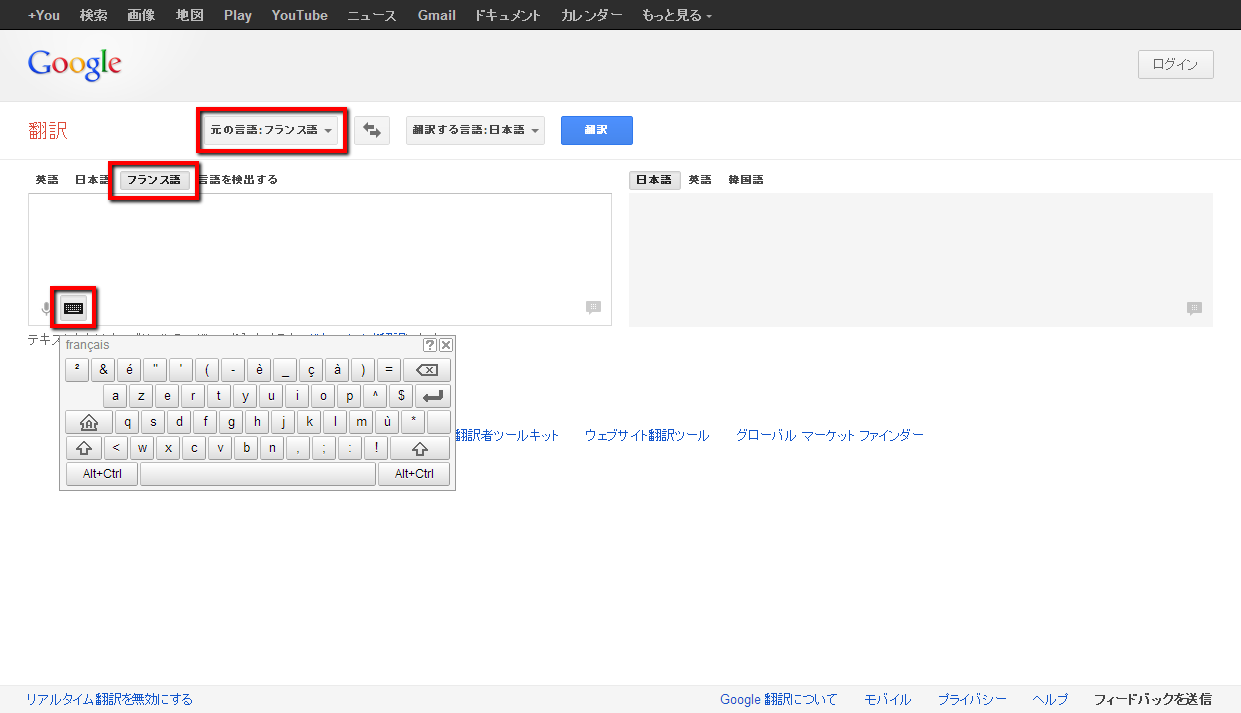
Task: Select 韓国語 as target language tab
Action: (x=745, y=180)
